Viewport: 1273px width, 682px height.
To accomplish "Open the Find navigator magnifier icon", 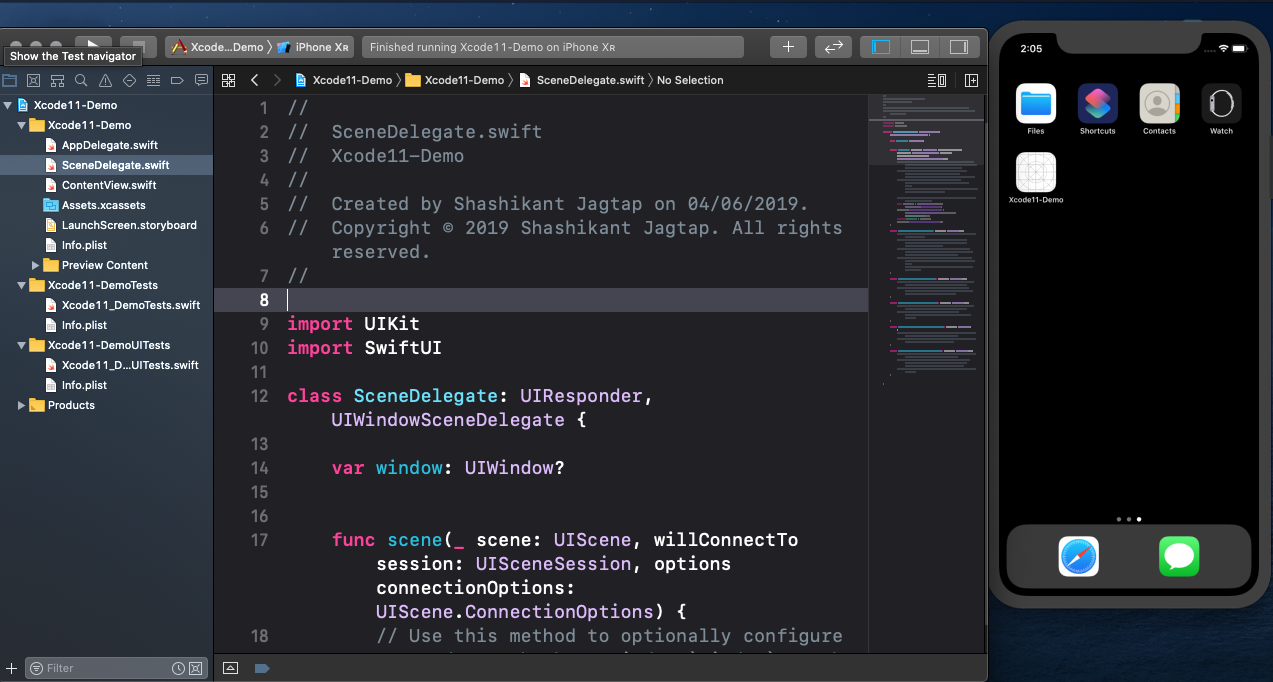I will point(81,80).
